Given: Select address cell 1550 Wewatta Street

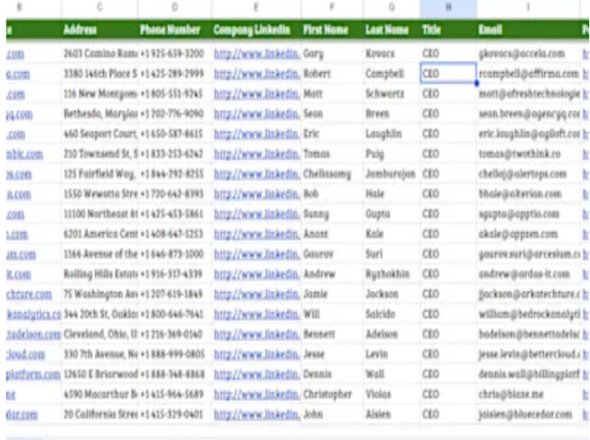Looking at the screenshot, I should click(99, 194).
